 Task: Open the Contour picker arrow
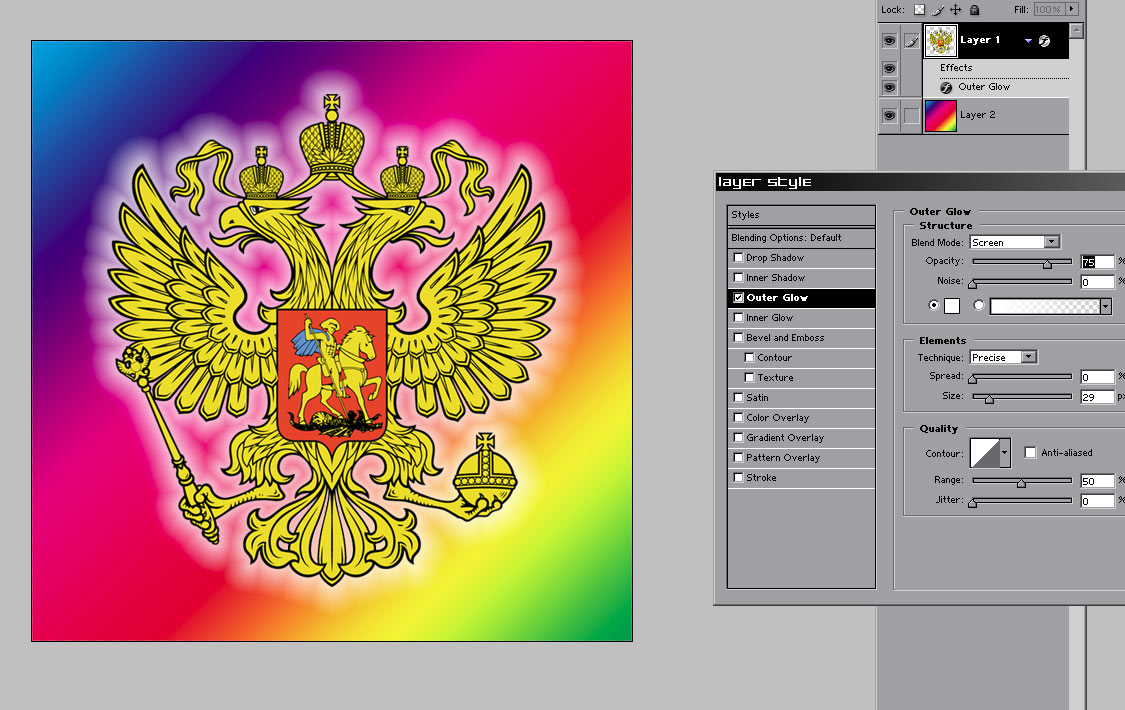point(1004,453)
